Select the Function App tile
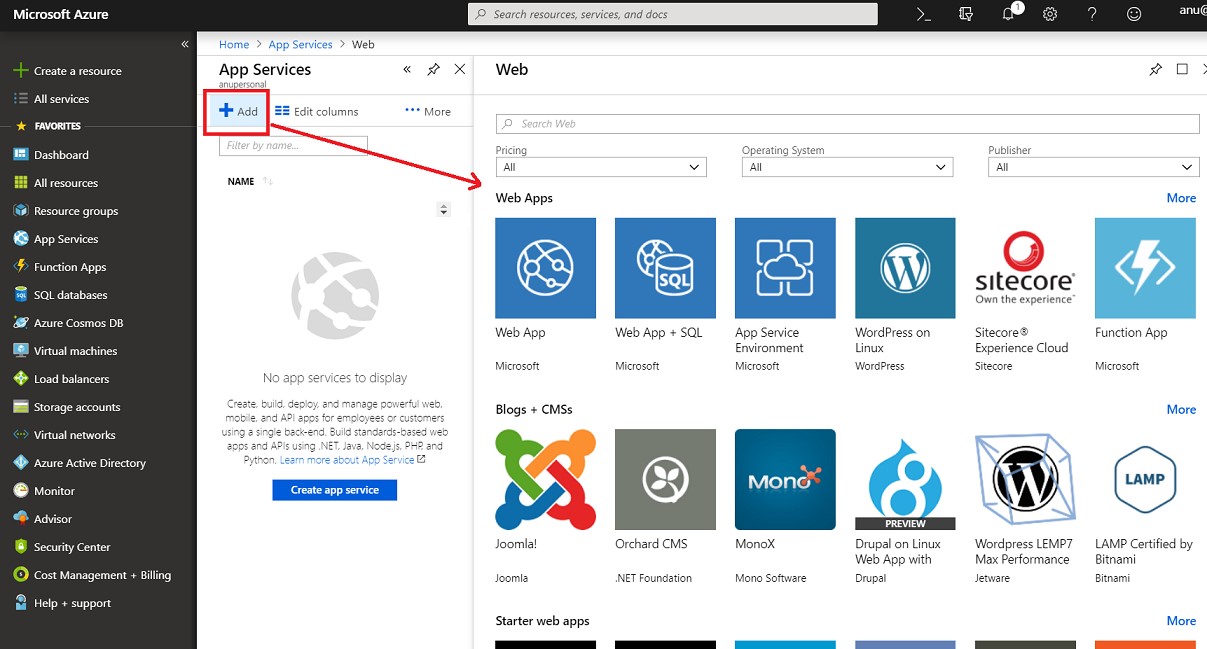This screenshot has width=1207, height=649. [x=1145, y=268]
